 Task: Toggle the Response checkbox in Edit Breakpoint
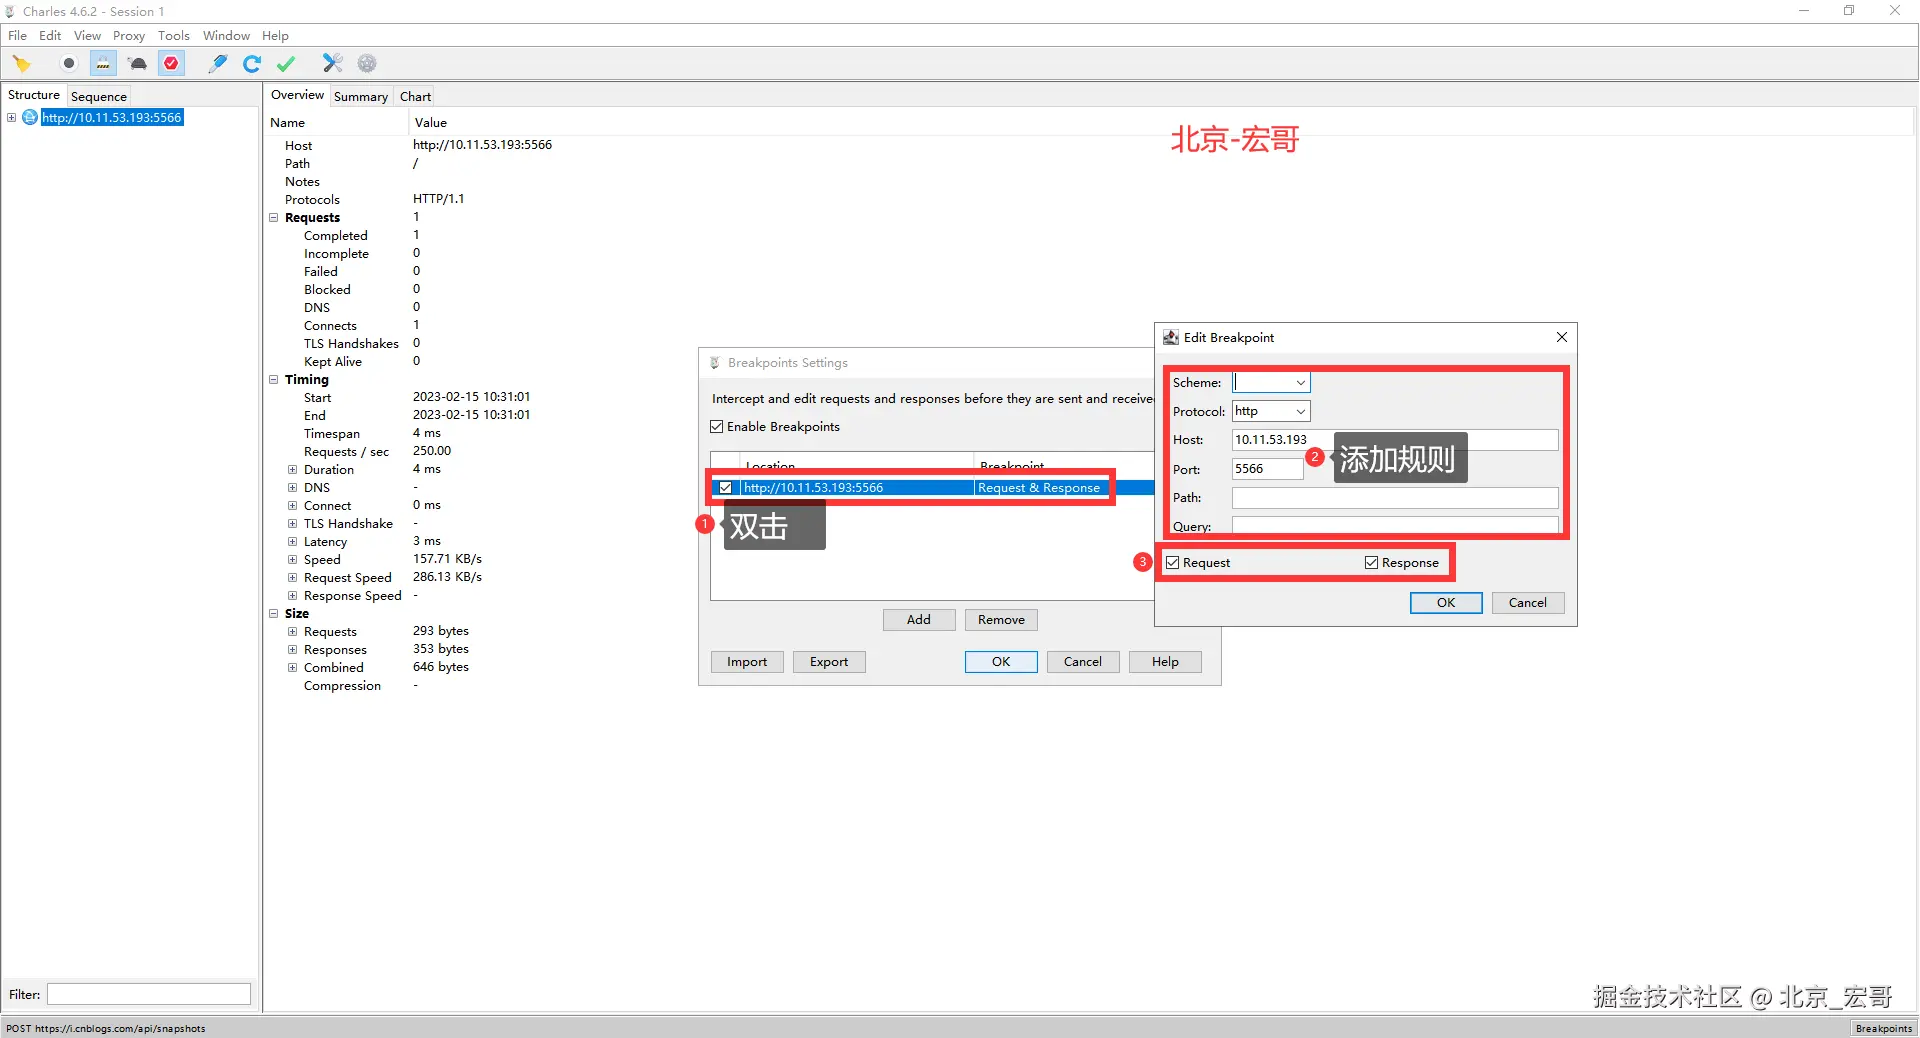[1372, 563]
